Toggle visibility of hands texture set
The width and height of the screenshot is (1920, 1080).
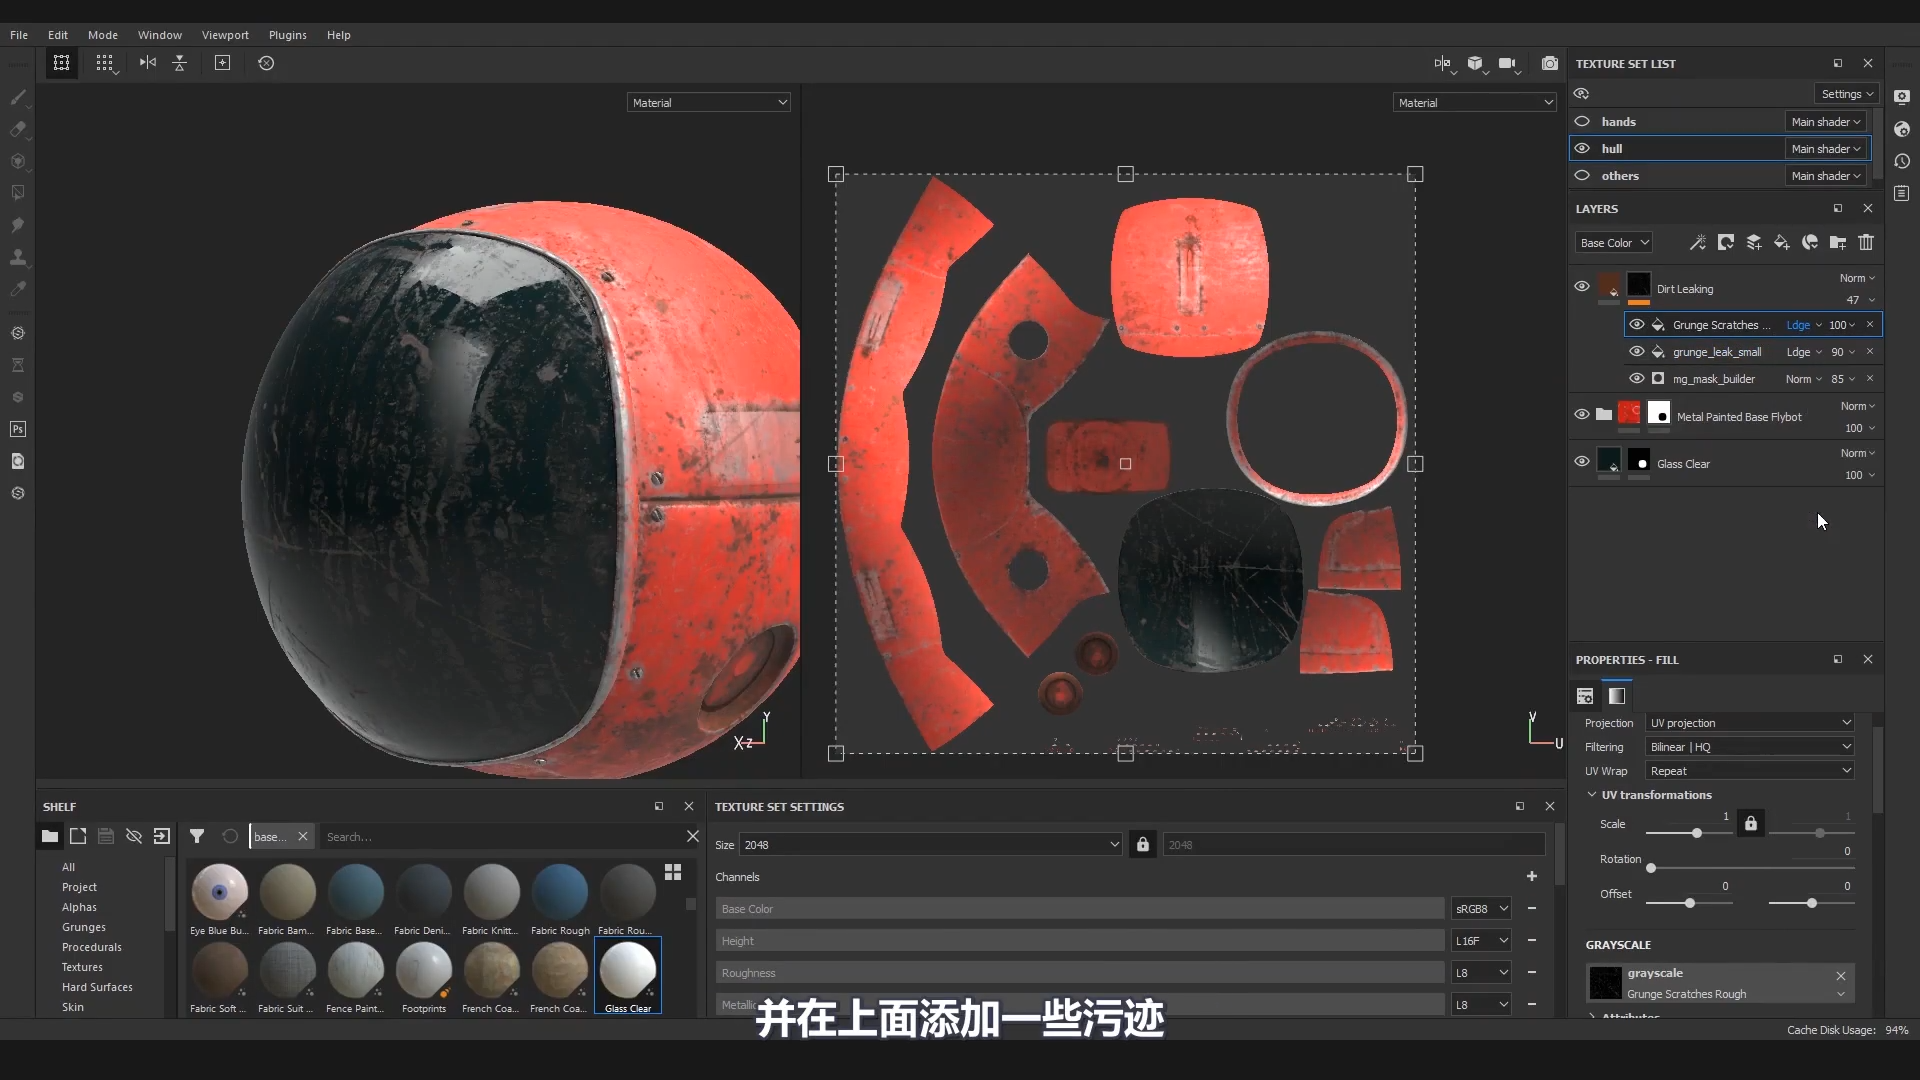coord(1582,122)
